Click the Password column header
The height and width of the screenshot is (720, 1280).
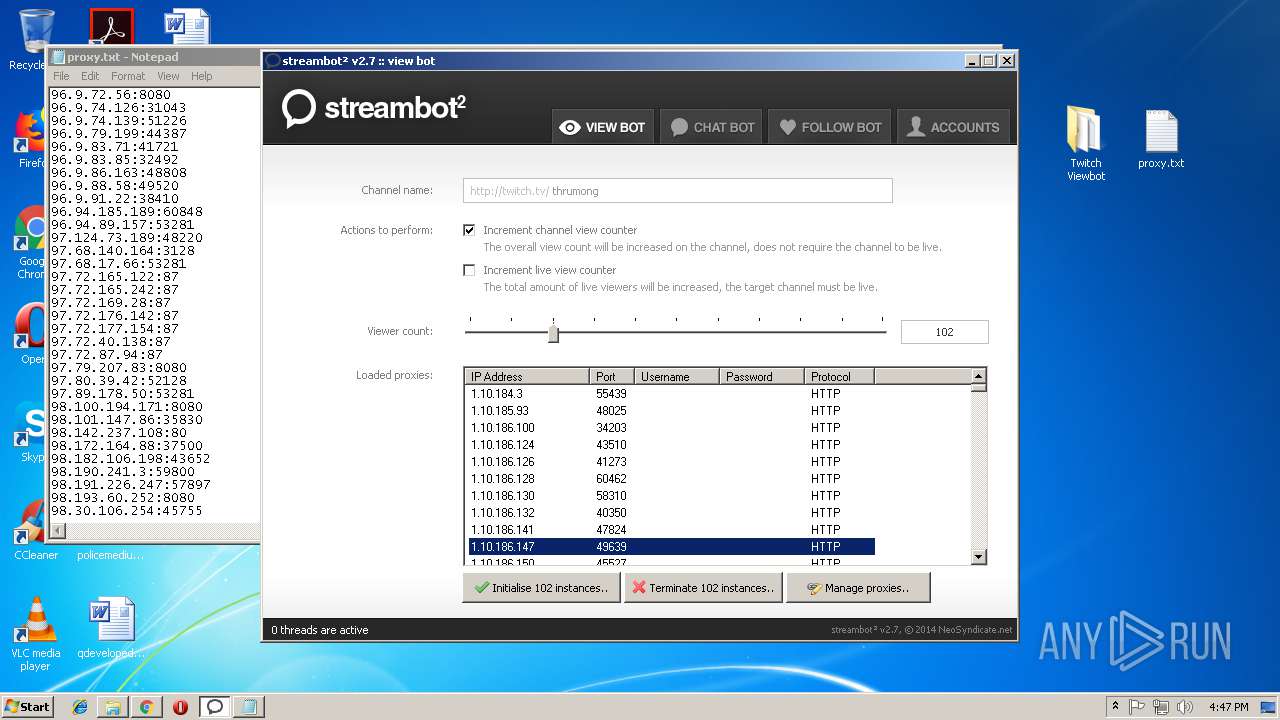coord(762,376)
